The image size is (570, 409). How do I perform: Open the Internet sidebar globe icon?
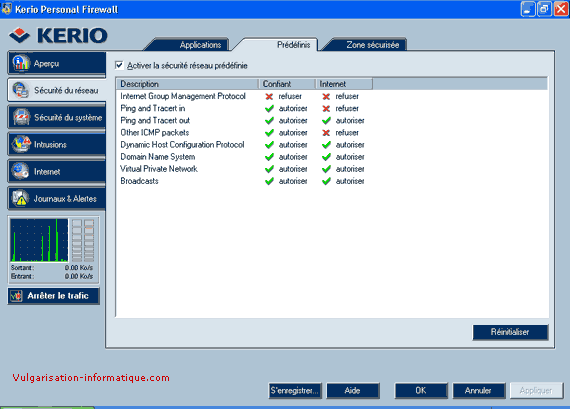20,171
